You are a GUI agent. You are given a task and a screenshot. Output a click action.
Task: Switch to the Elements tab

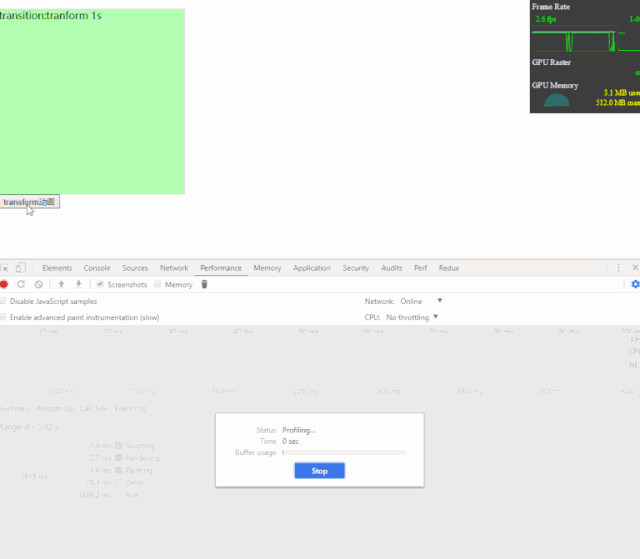[57, 268]
